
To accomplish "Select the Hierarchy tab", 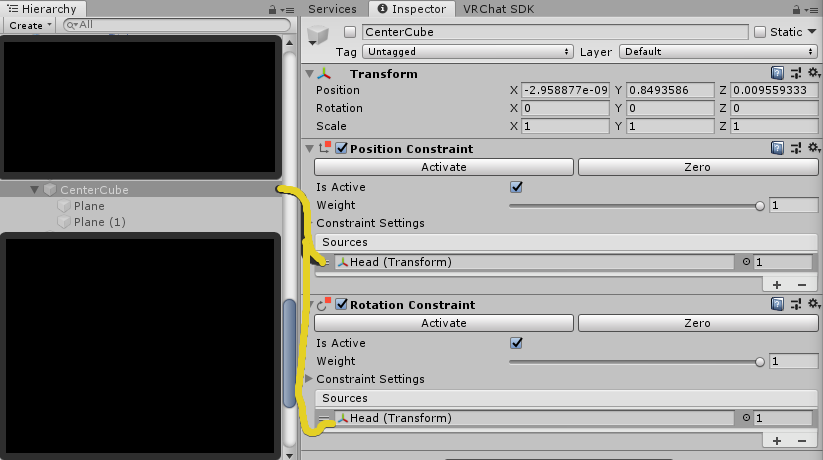I will tap(43, 9).
